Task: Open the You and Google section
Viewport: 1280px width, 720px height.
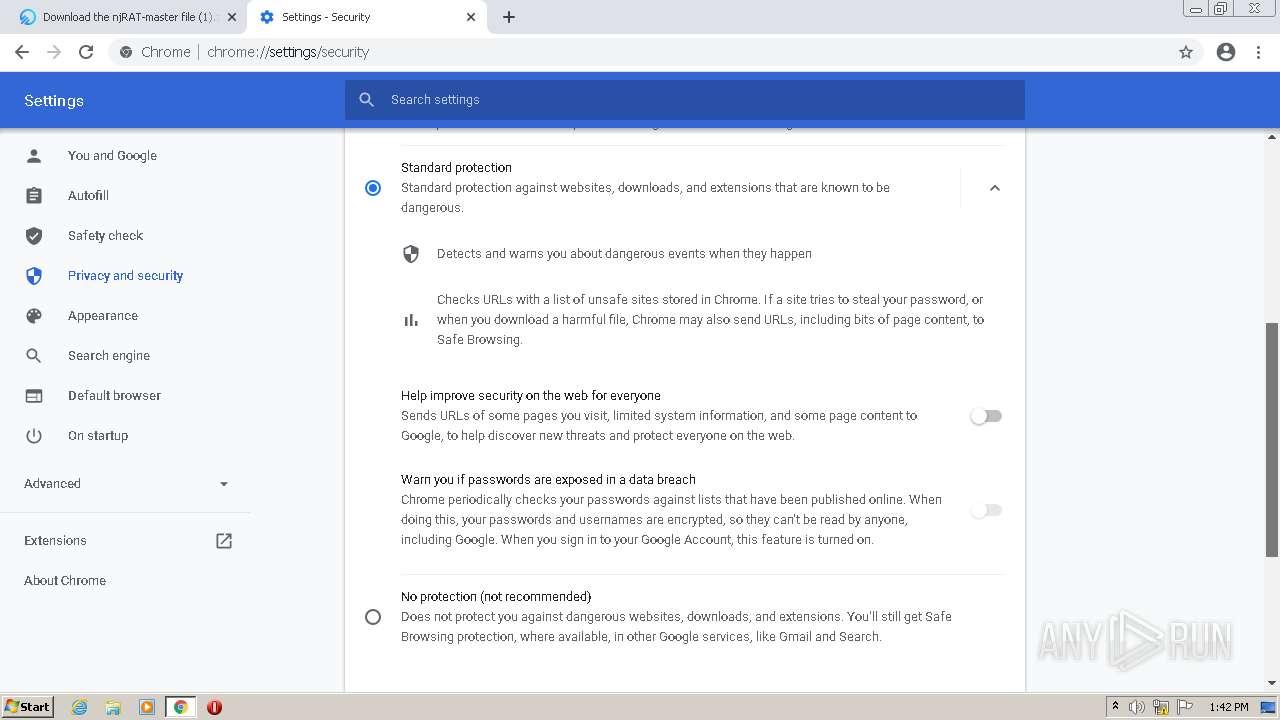Action: pyautogui.click(x=112, y=155)
